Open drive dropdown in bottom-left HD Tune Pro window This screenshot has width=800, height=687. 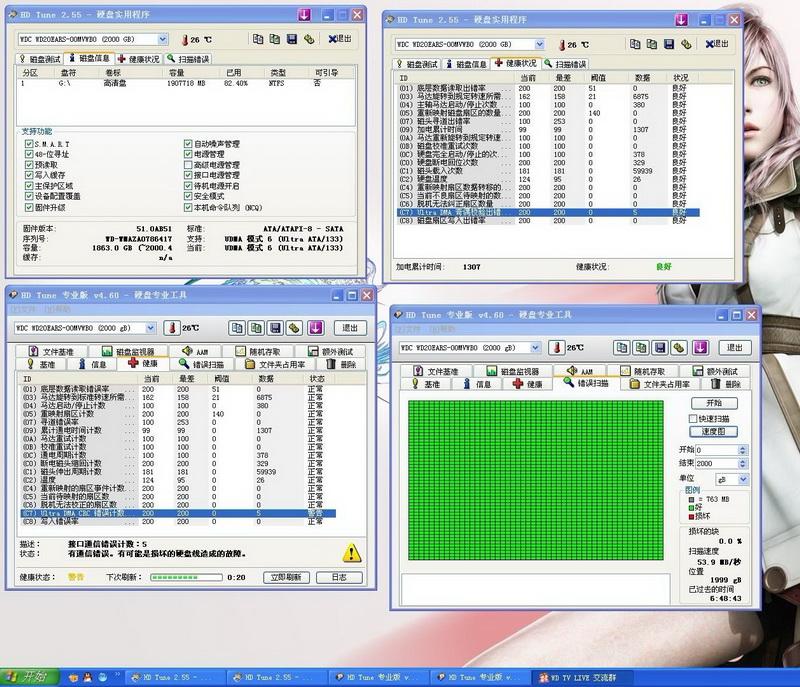[x=151, y=327]
